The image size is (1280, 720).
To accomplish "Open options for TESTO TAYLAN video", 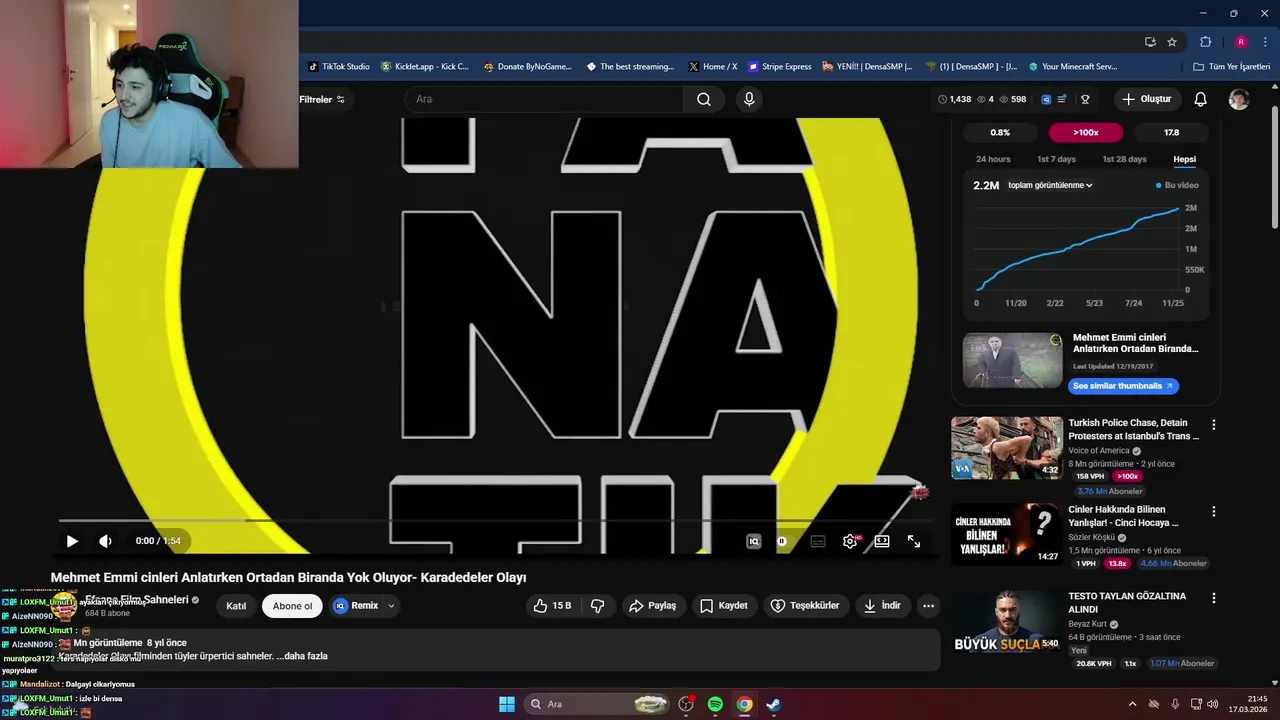I will tap(1214, 598).
